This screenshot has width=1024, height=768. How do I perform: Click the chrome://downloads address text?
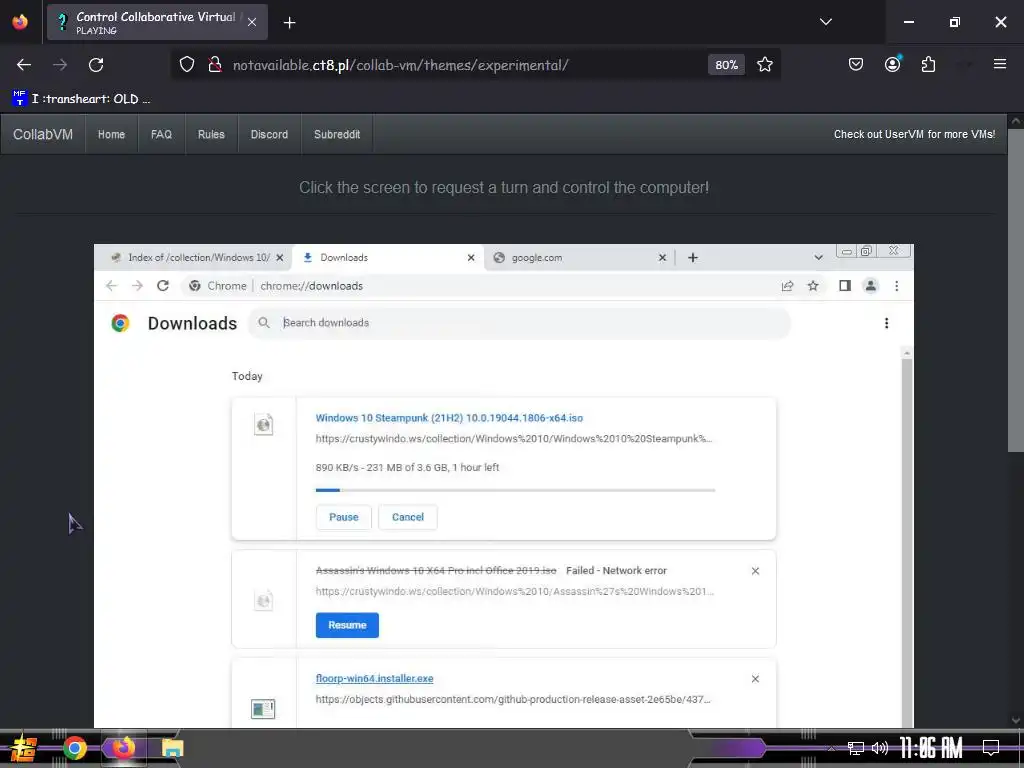(312, 286)
